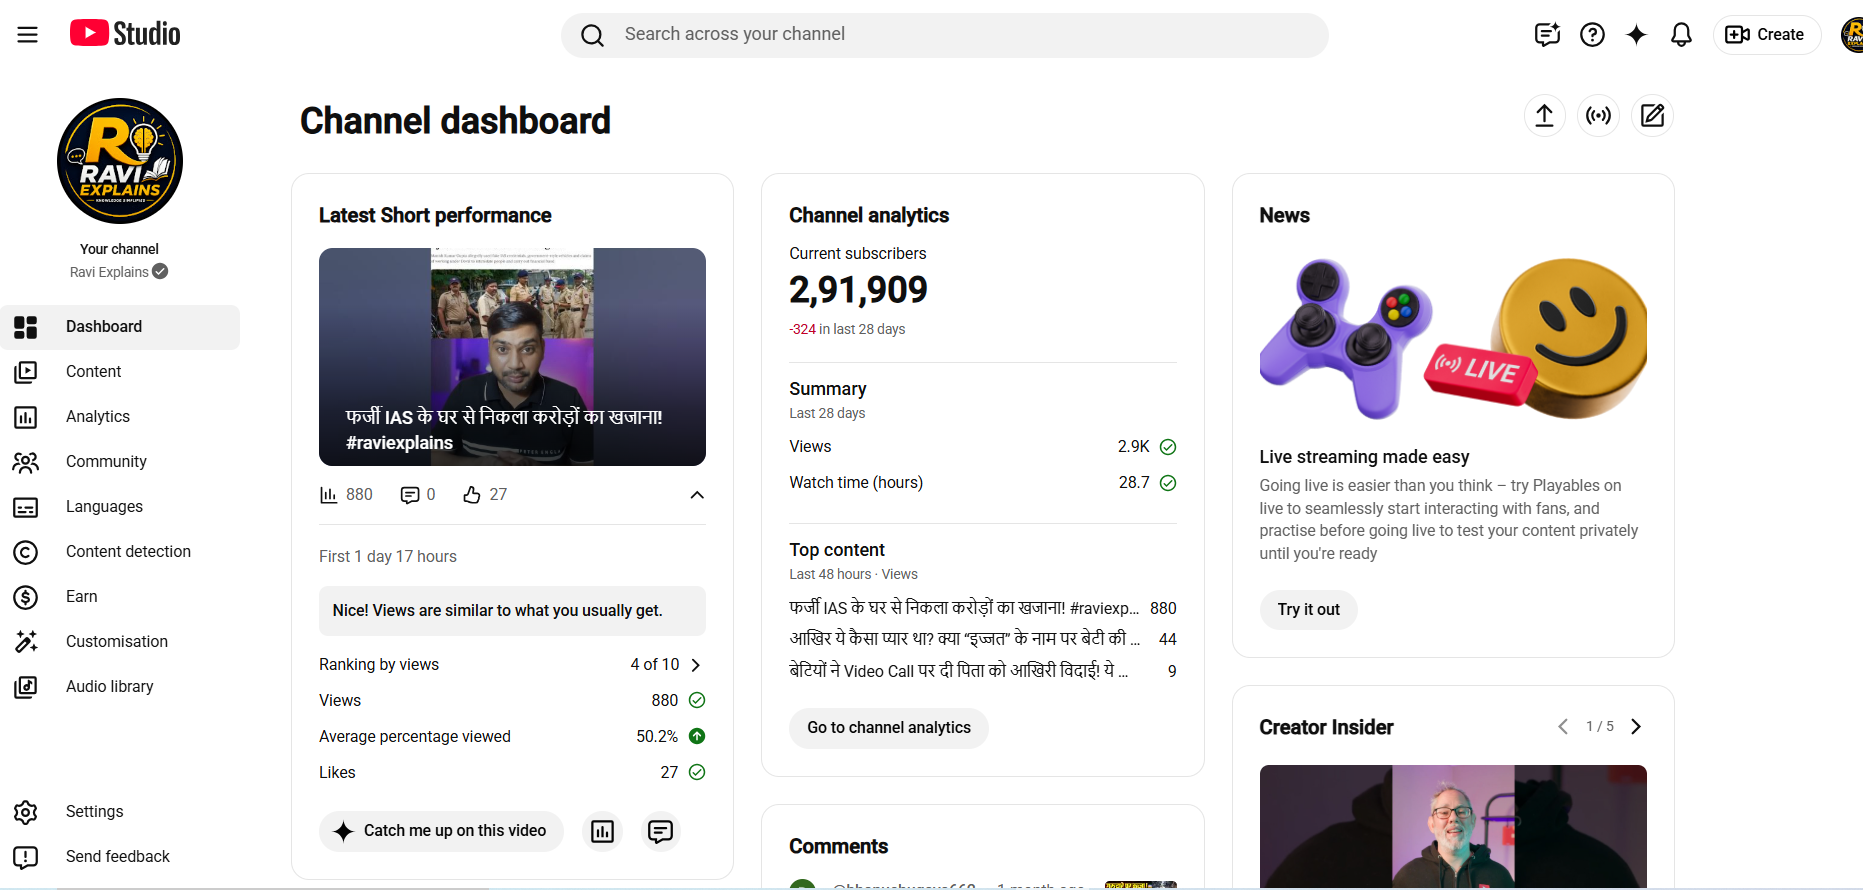Open the Creator Insider video thumbnail
This screenshot has height=890, width=1863.
tap(1453, 826)
